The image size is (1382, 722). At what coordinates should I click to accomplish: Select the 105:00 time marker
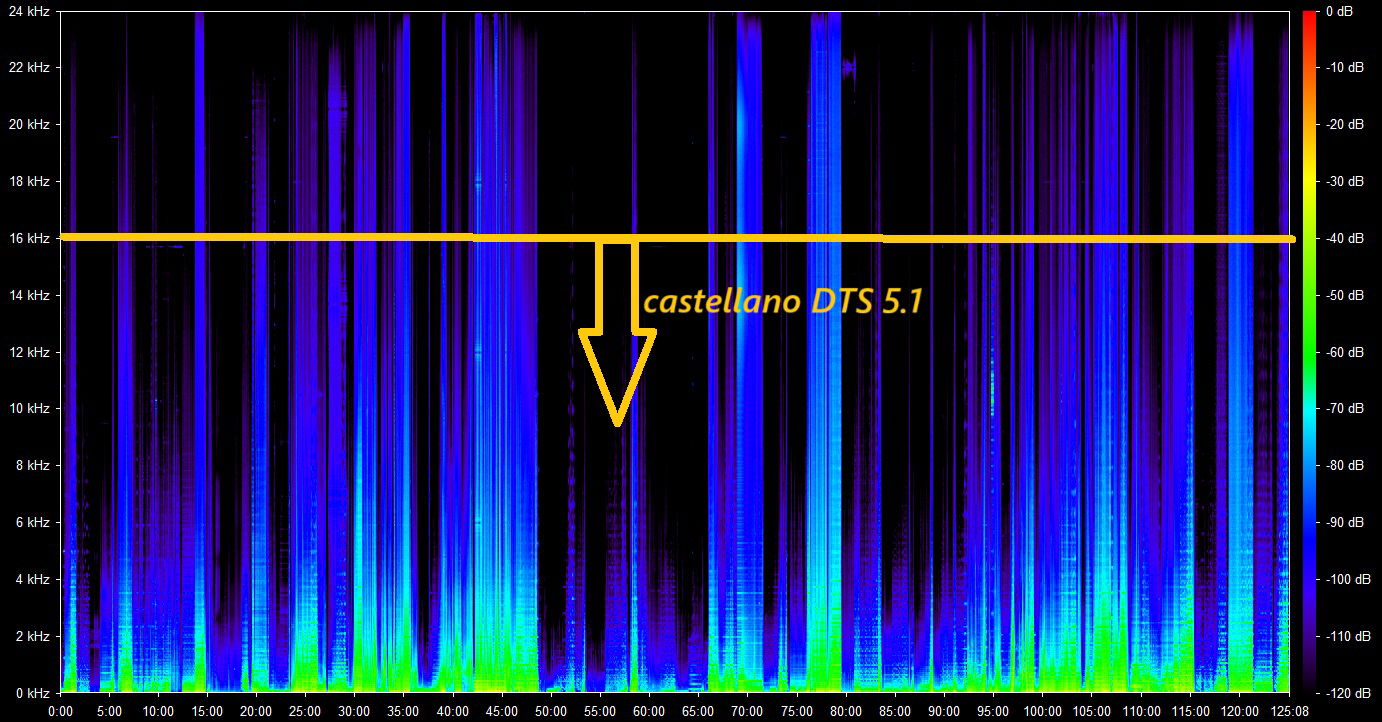1091,711
